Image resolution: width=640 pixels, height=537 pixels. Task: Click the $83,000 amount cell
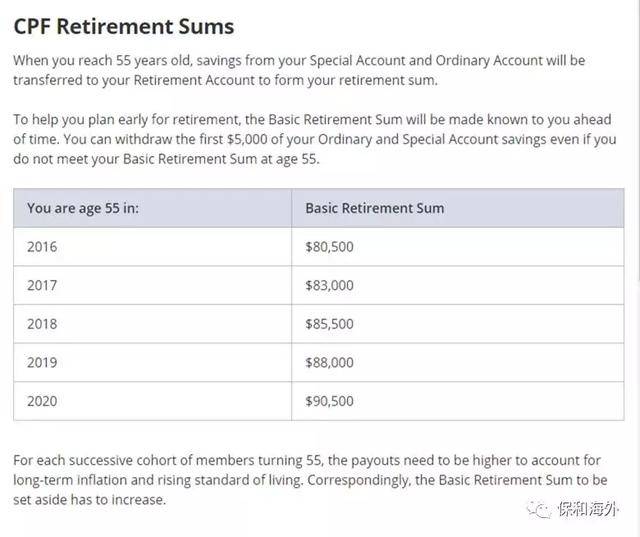[329, 285]
